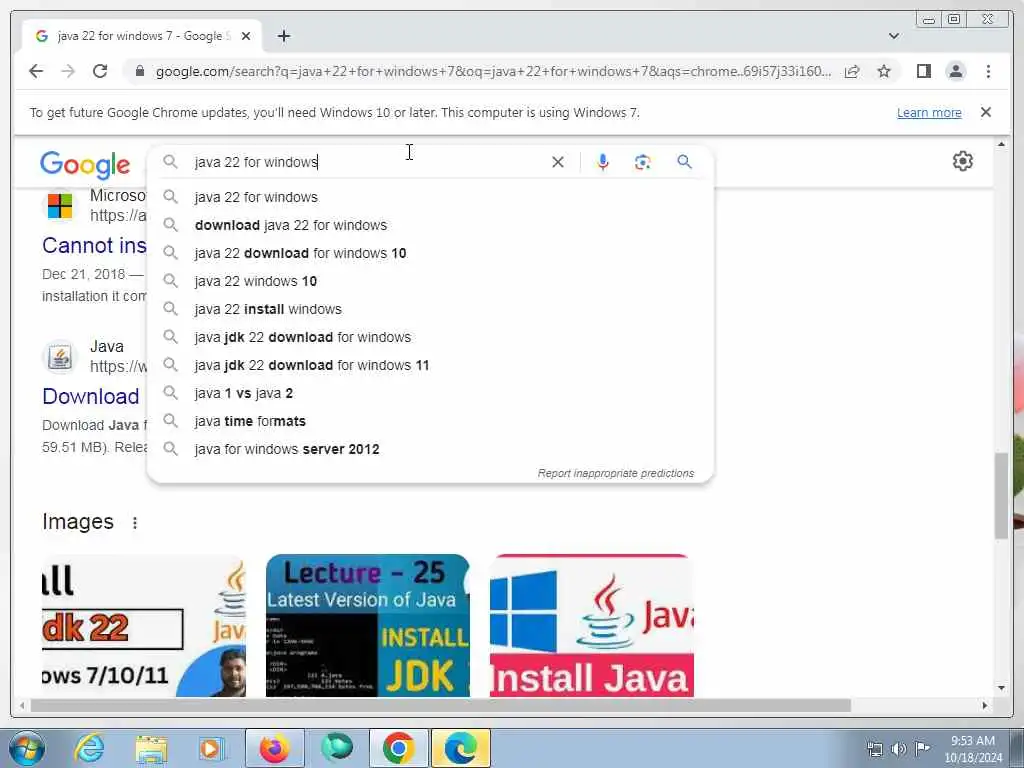Open the 'Install Java' image thumbnail
Image resolution: width=1024 pixels, height=768 pixels.
pyautogui.click(x=592, y=626)
